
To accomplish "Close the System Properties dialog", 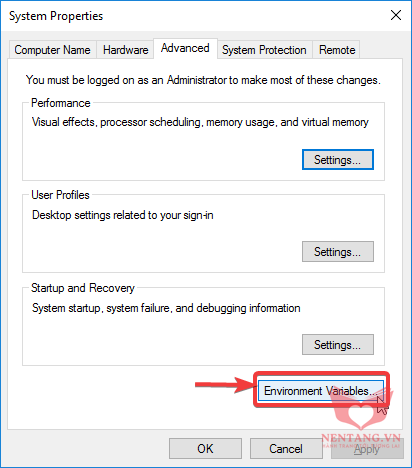I will [396, 15].
